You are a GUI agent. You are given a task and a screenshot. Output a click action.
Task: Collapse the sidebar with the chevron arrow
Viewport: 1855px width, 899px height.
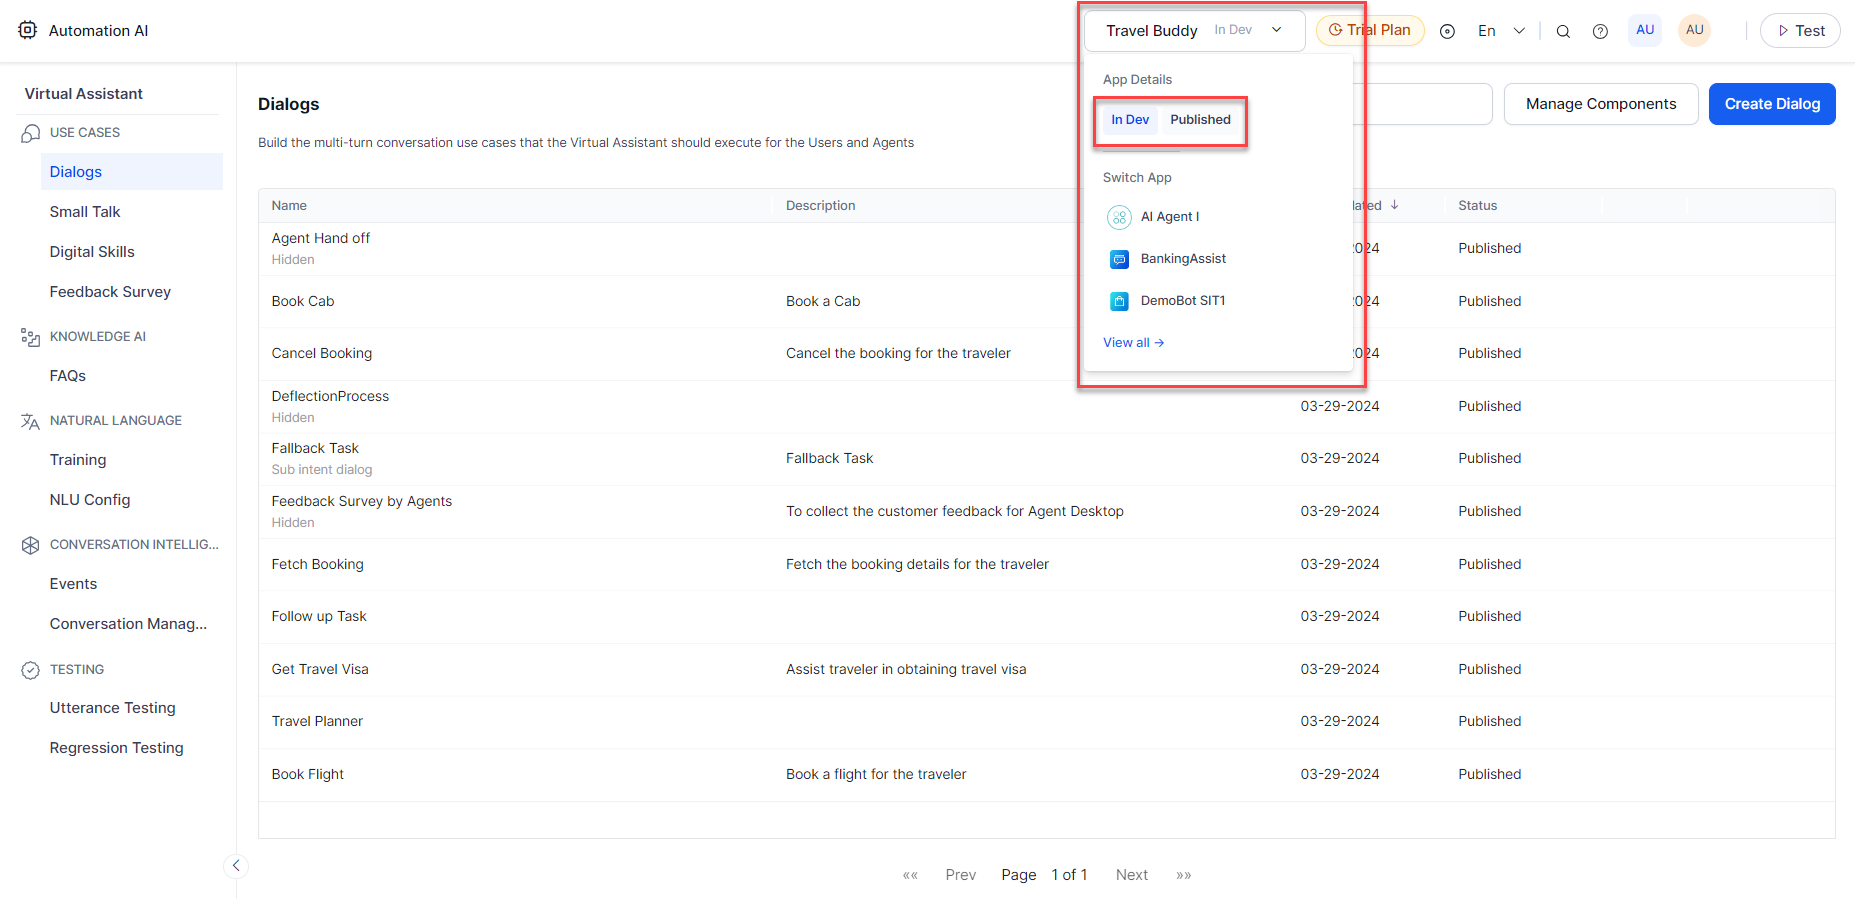tap(236, 866)
